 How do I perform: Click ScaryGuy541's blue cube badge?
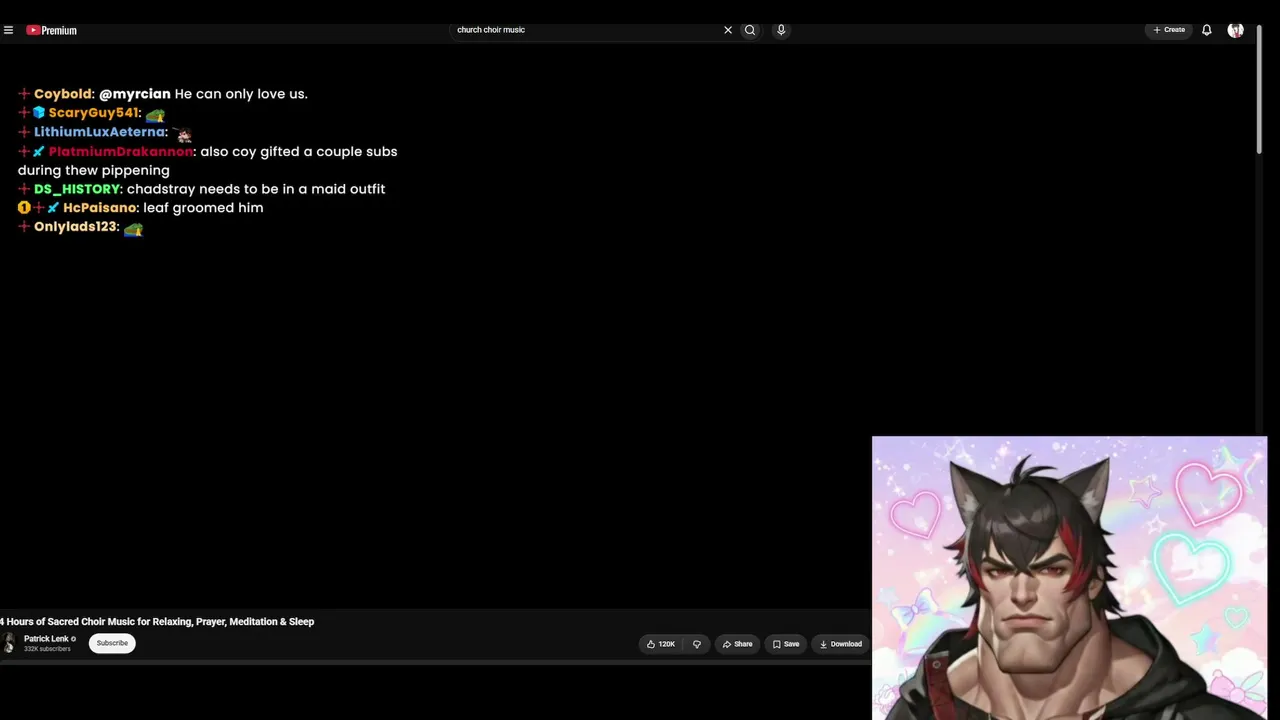39,113
